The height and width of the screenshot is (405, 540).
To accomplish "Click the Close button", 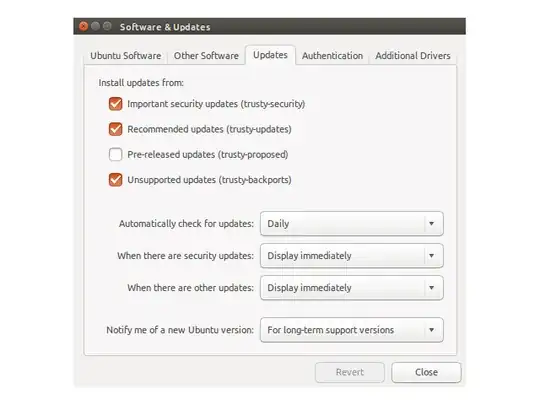I will point(426,372).
